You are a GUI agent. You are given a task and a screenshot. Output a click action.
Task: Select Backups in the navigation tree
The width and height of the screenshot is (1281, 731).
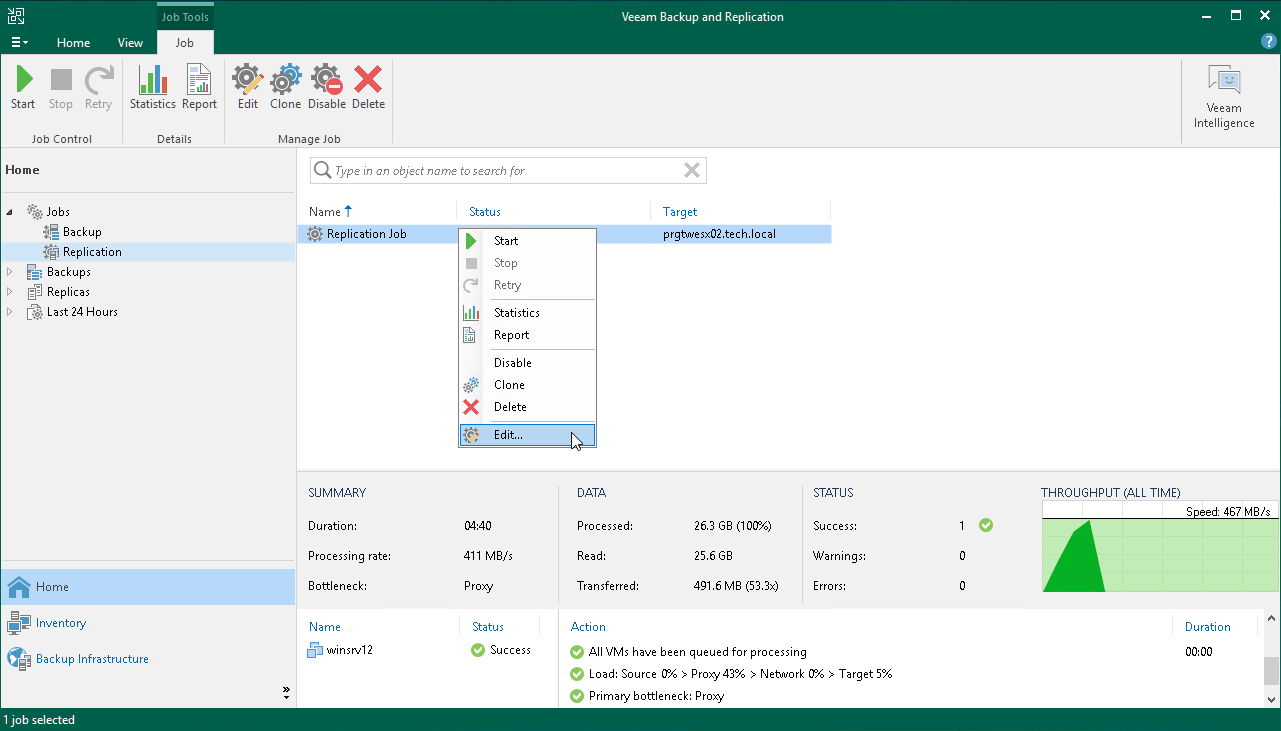click(69, 272)
